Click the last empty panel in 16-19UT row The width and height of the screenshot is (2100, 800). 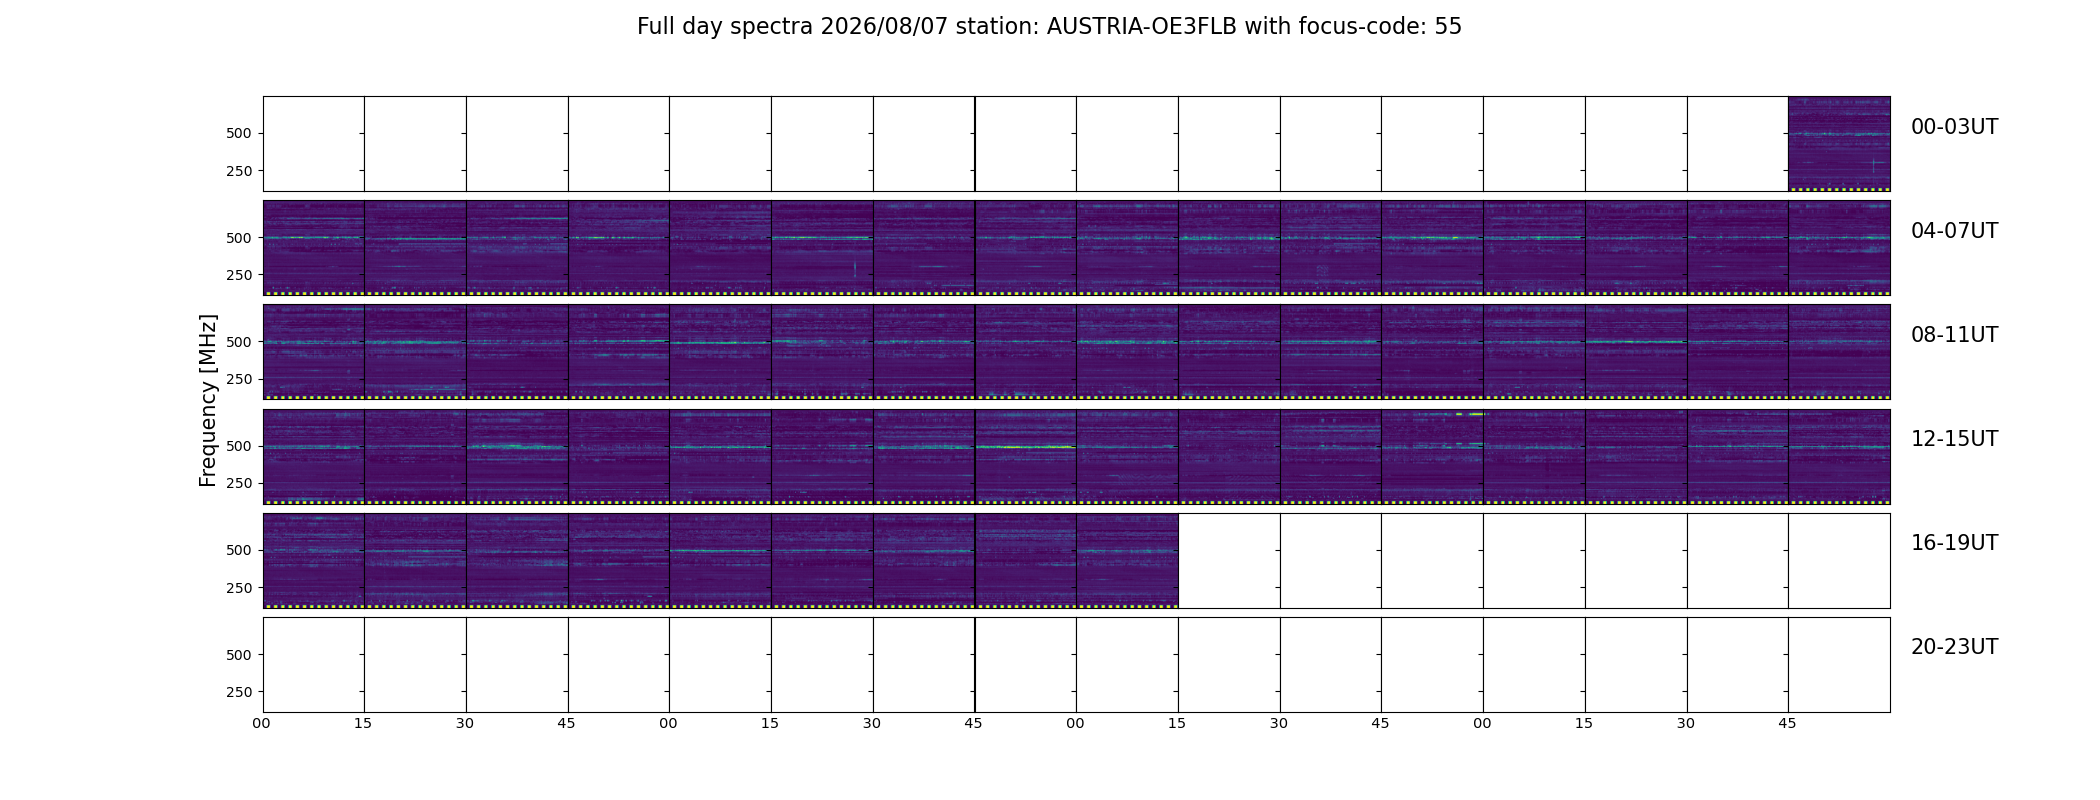click(x=1839, y=561)
